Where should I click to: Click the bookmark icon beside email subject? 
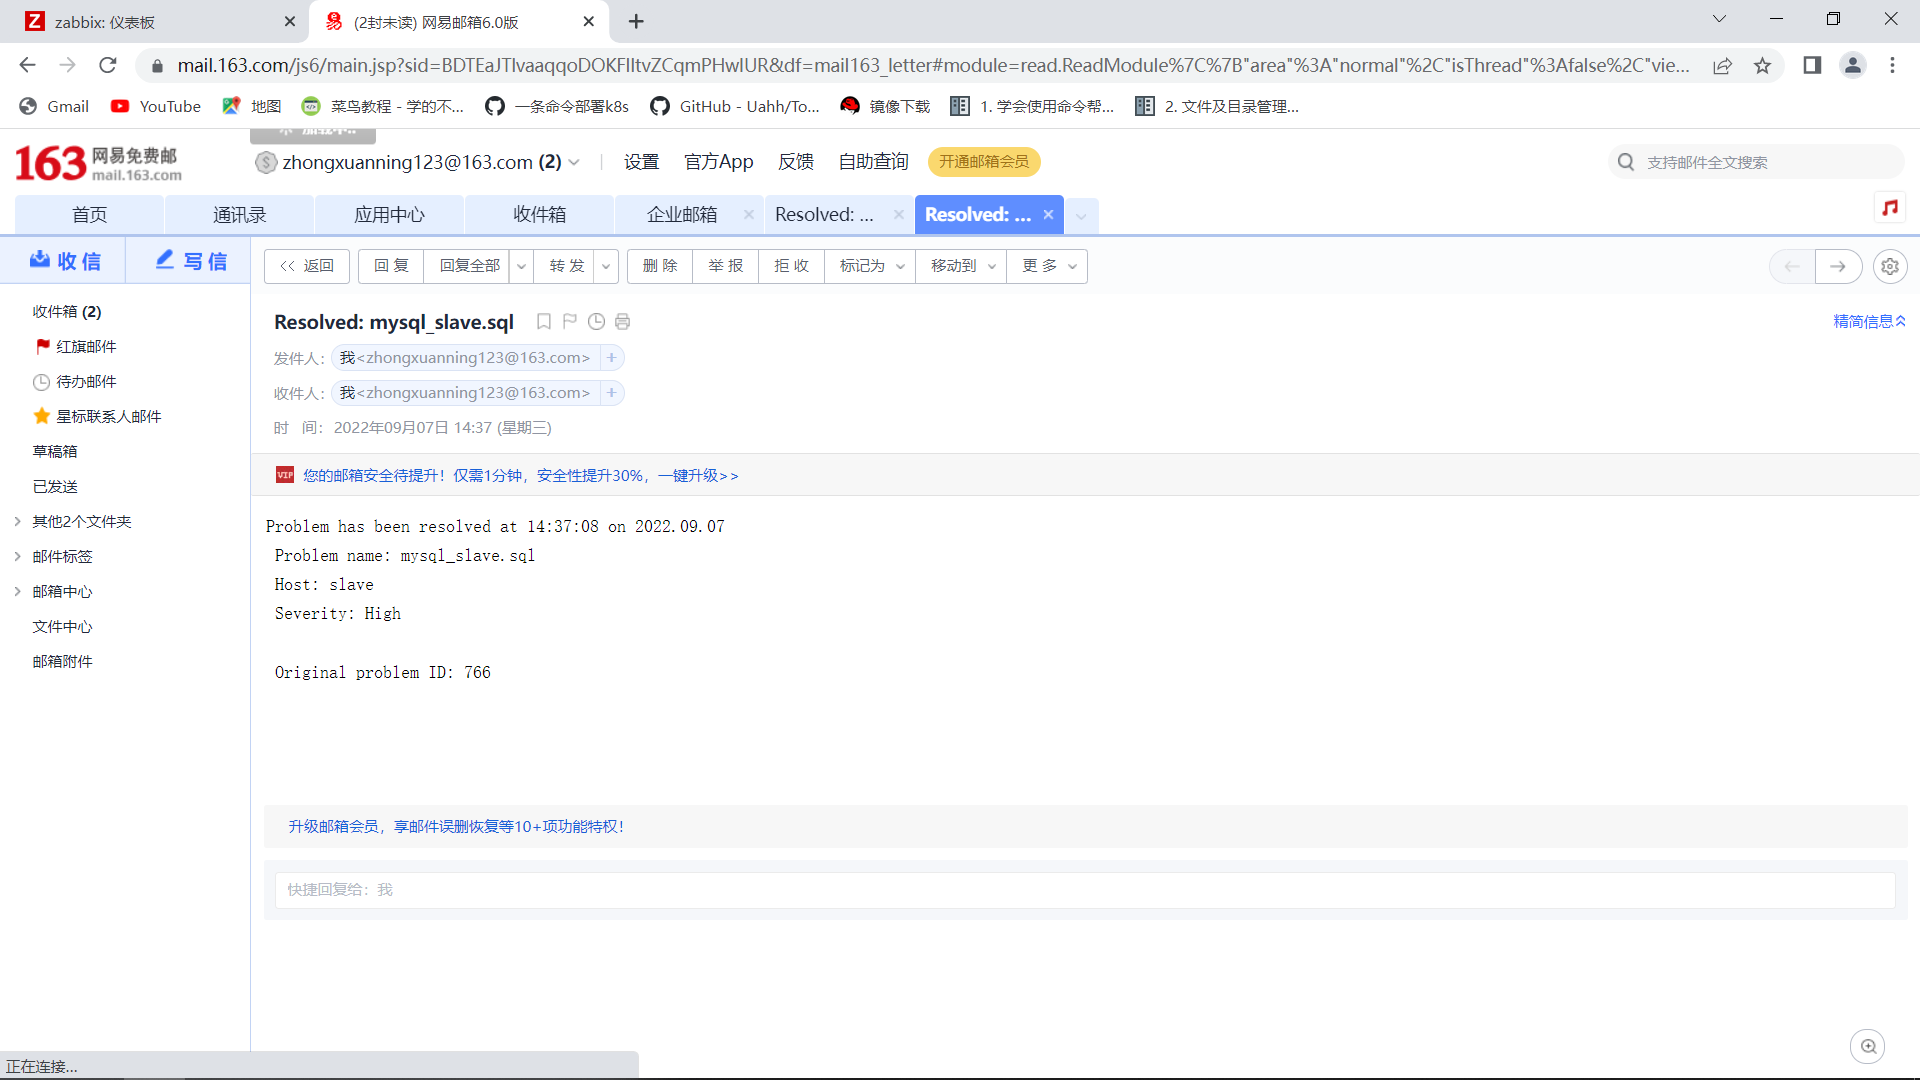(x=544, y=322)
